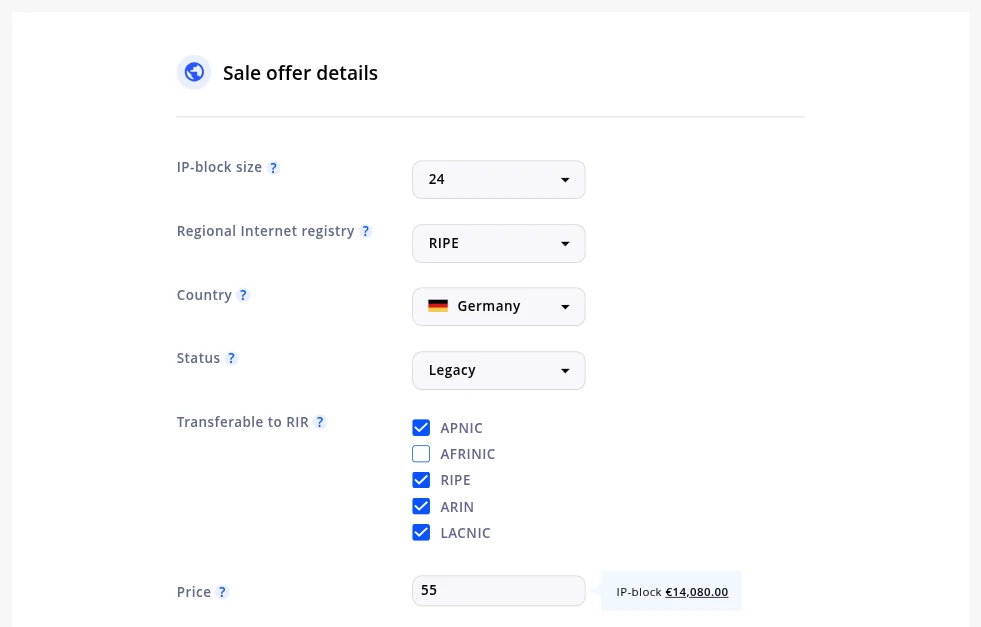
Task: Click the help icon next to Regional Internet registry
Action: 366,231
